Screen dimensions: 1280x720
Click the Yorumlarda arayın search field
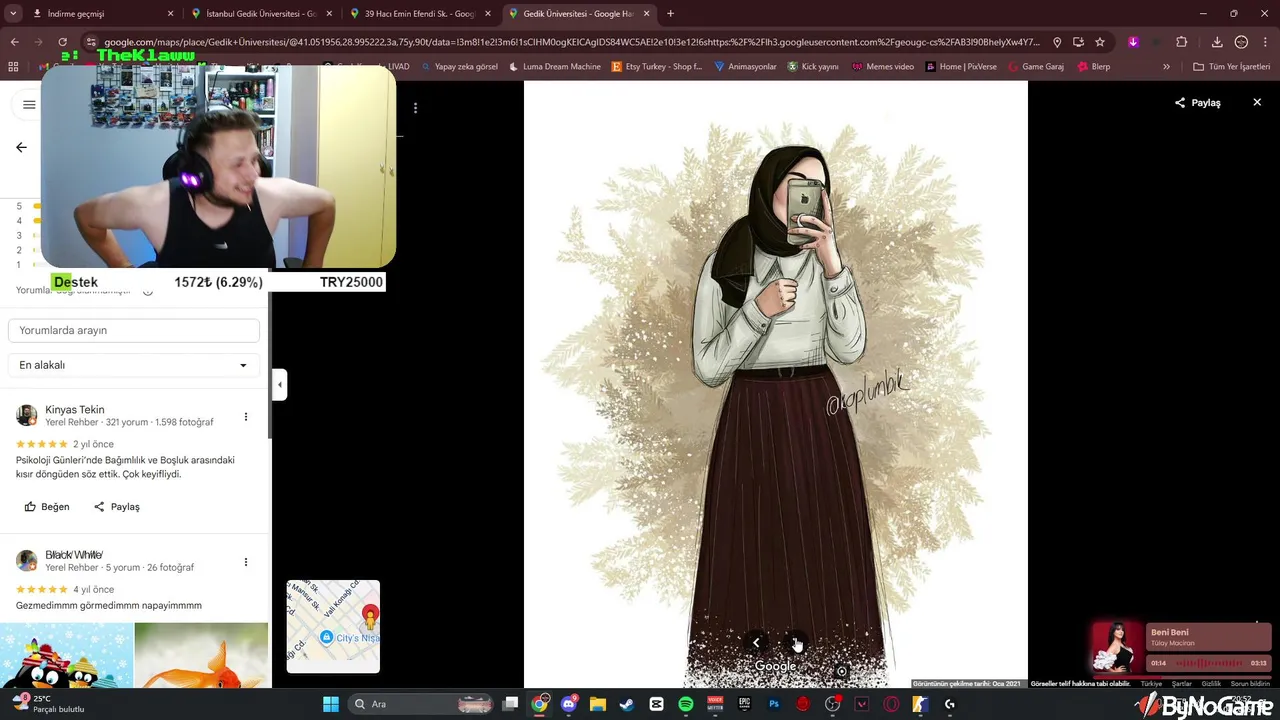pyautogui.click(x=134, y=330)
